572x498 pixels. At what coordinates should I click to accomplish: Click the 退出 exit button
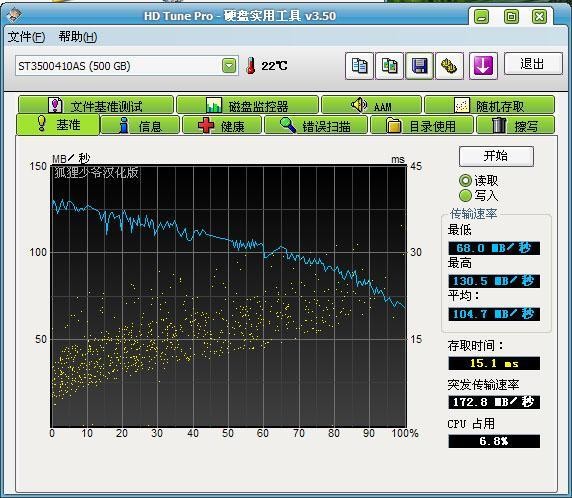tap(533, 64)
